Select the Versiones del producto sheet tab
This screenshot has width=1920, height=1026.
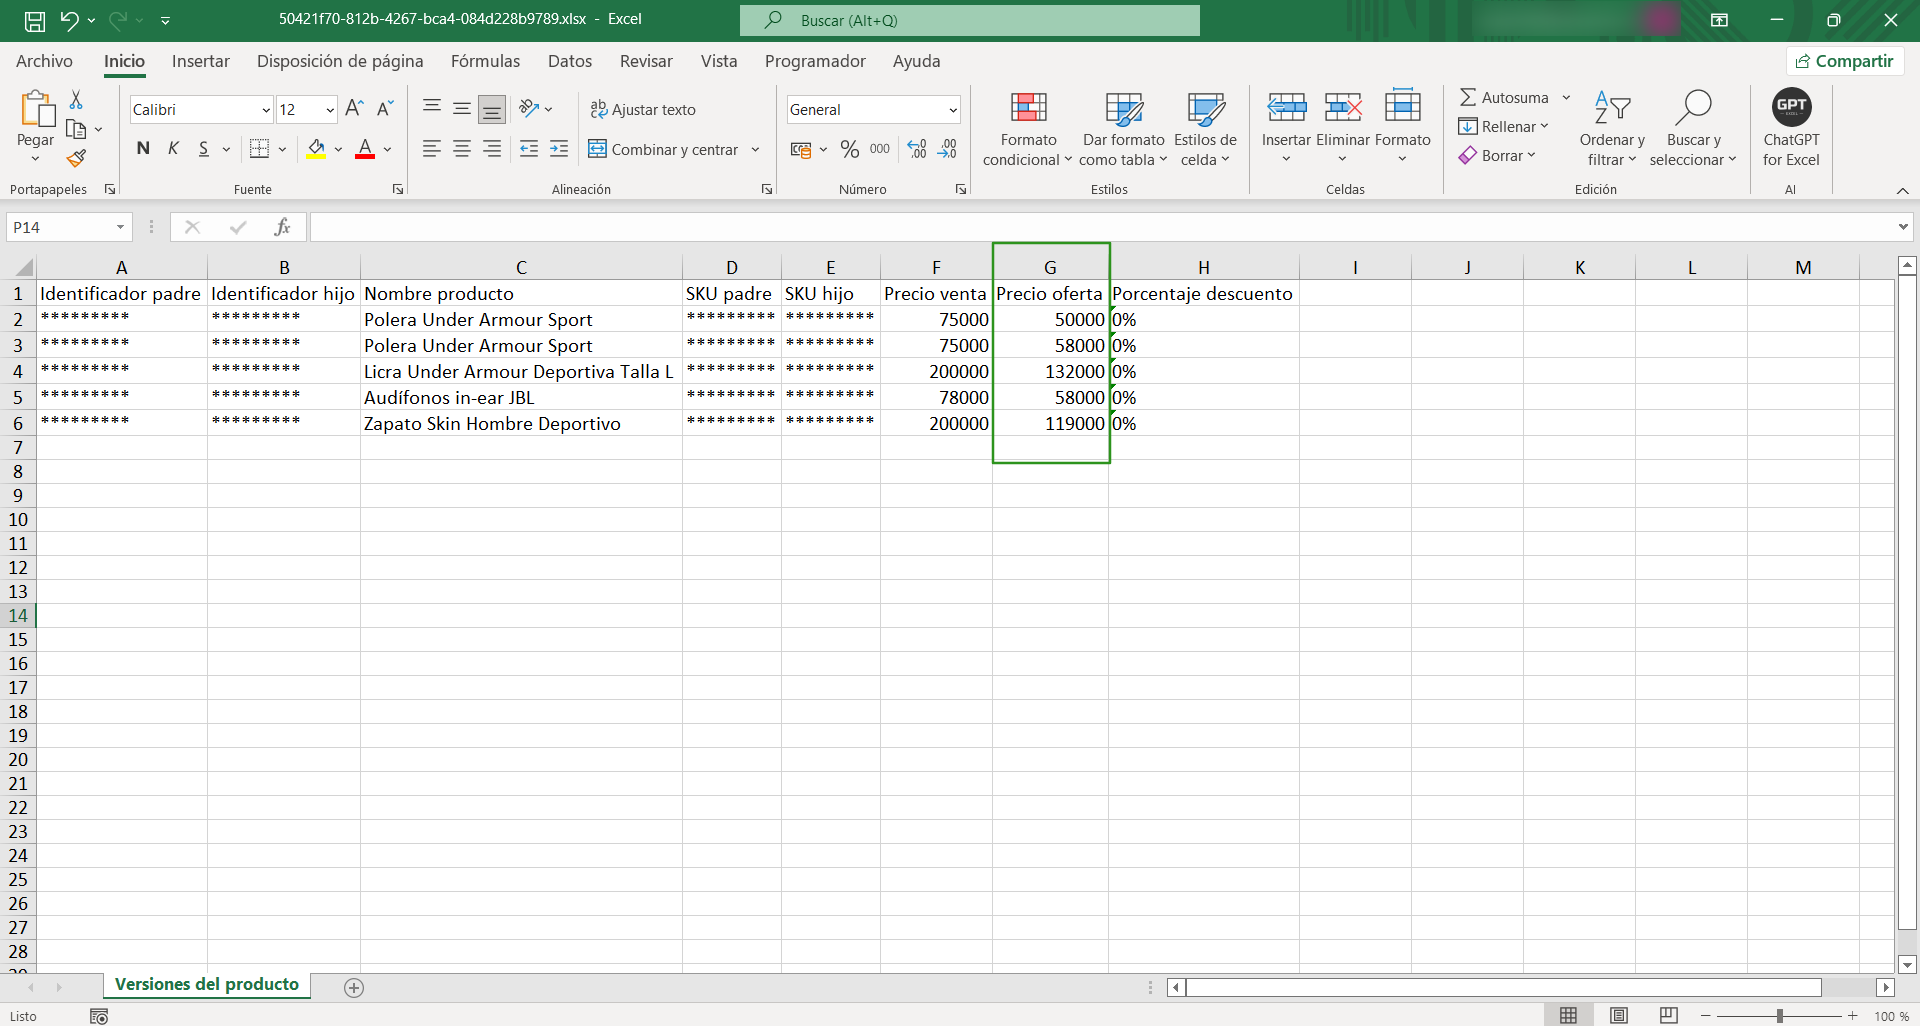click(207, 985)
